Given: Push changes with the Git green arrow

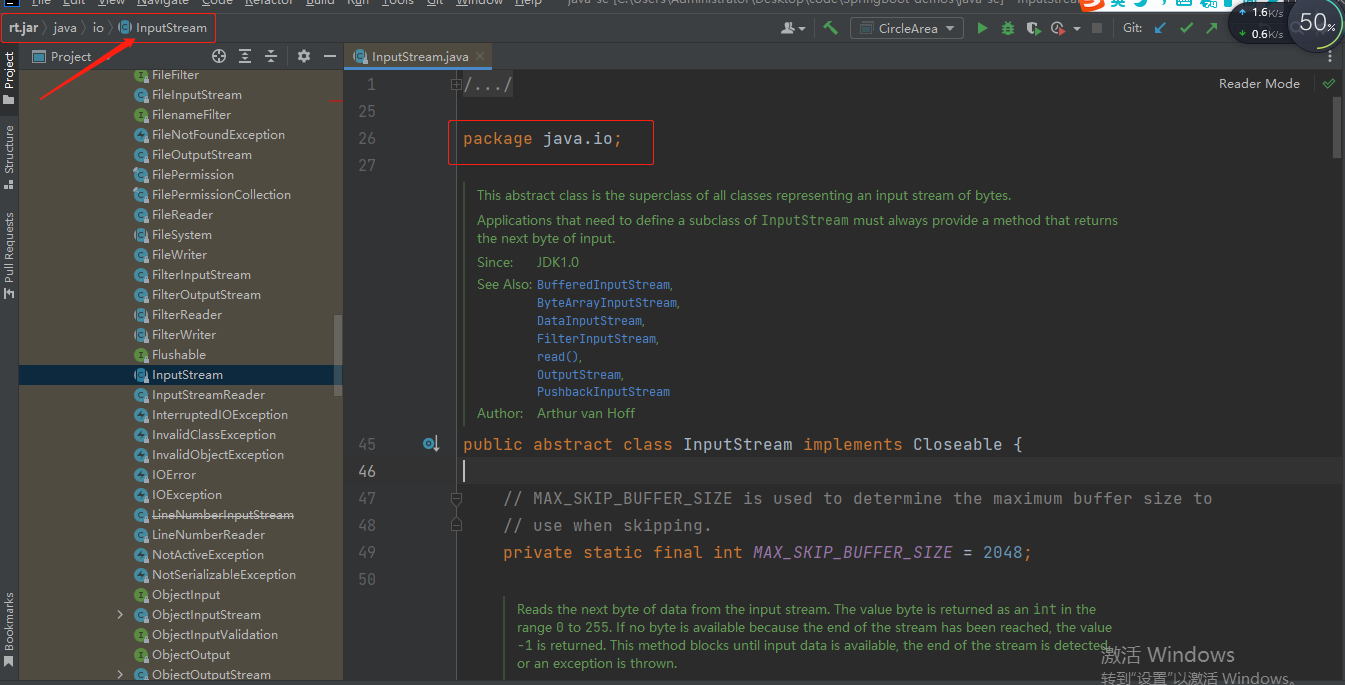Looking at the screenshot, I should 1212,28.
